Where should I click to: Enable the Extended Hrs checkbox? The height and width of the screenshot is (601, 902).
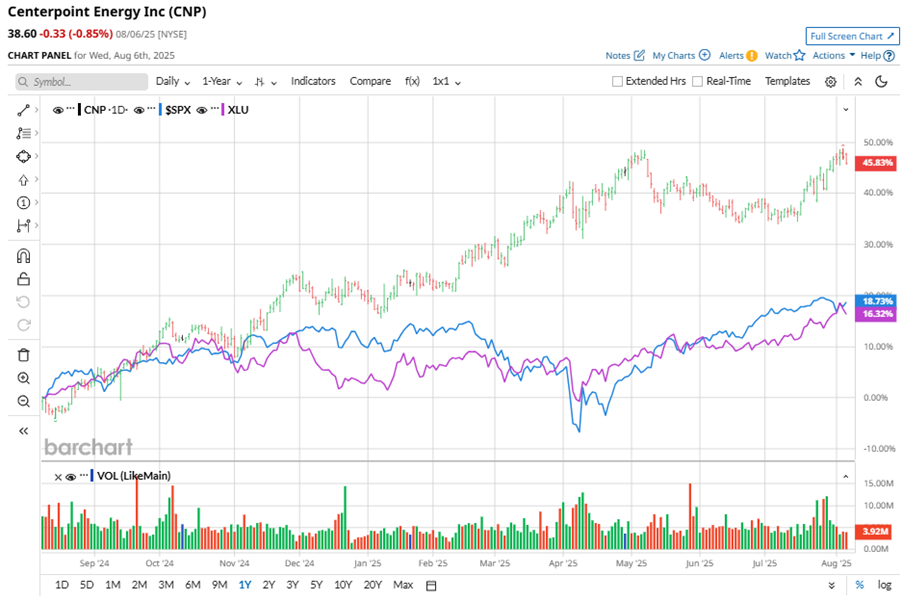click(x=617, y=82)
